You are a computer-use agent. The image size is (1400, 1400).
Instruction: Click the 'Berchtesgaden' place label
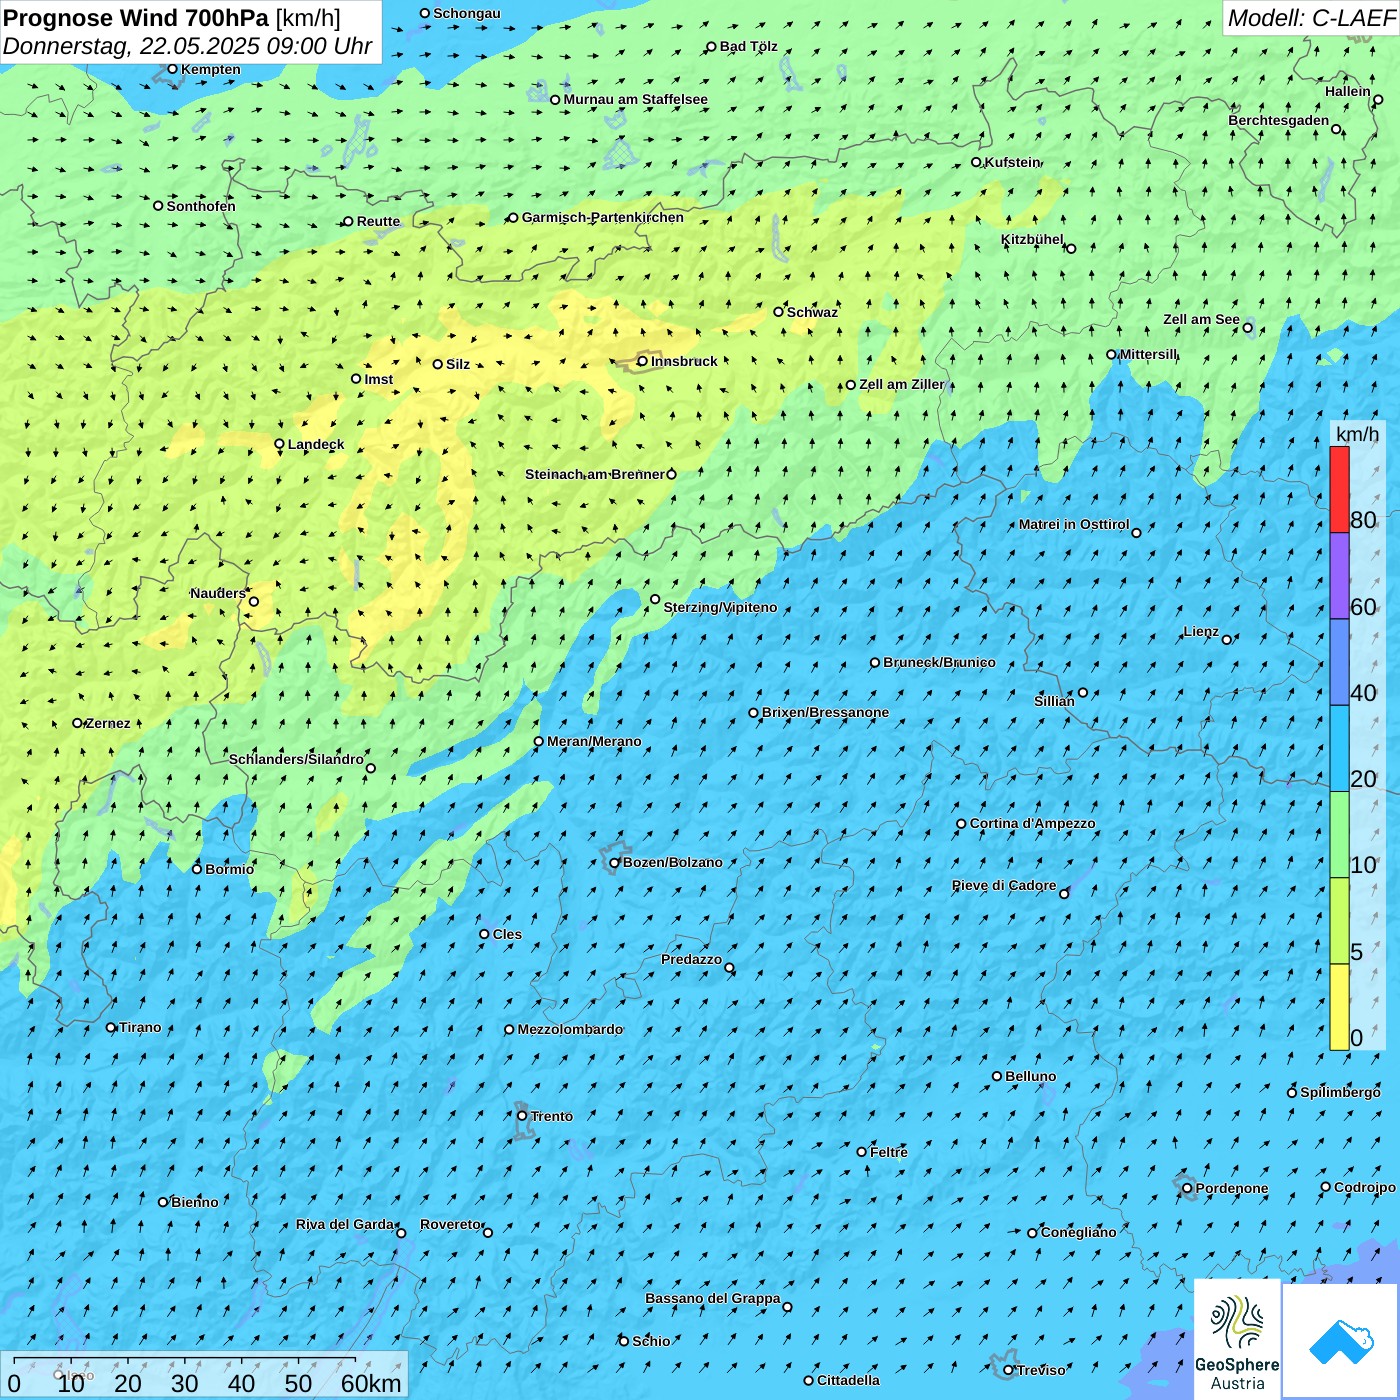click(x=1279, y=120)
